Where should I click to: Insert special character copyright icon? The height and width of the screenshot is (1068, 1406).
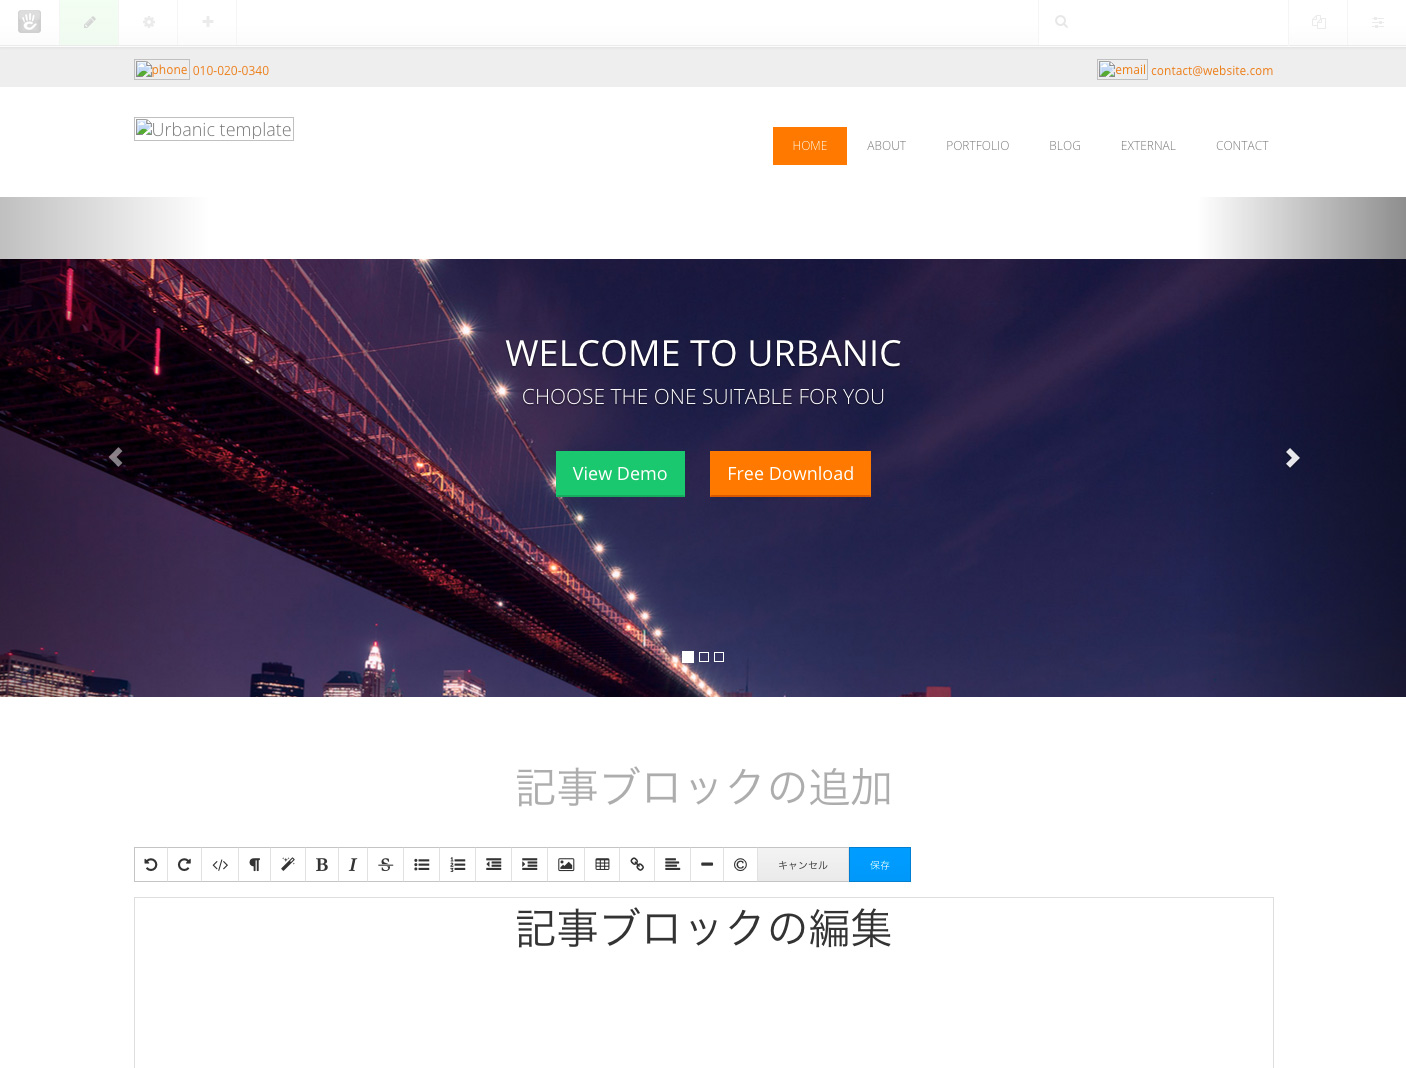[x=740, y=865]
